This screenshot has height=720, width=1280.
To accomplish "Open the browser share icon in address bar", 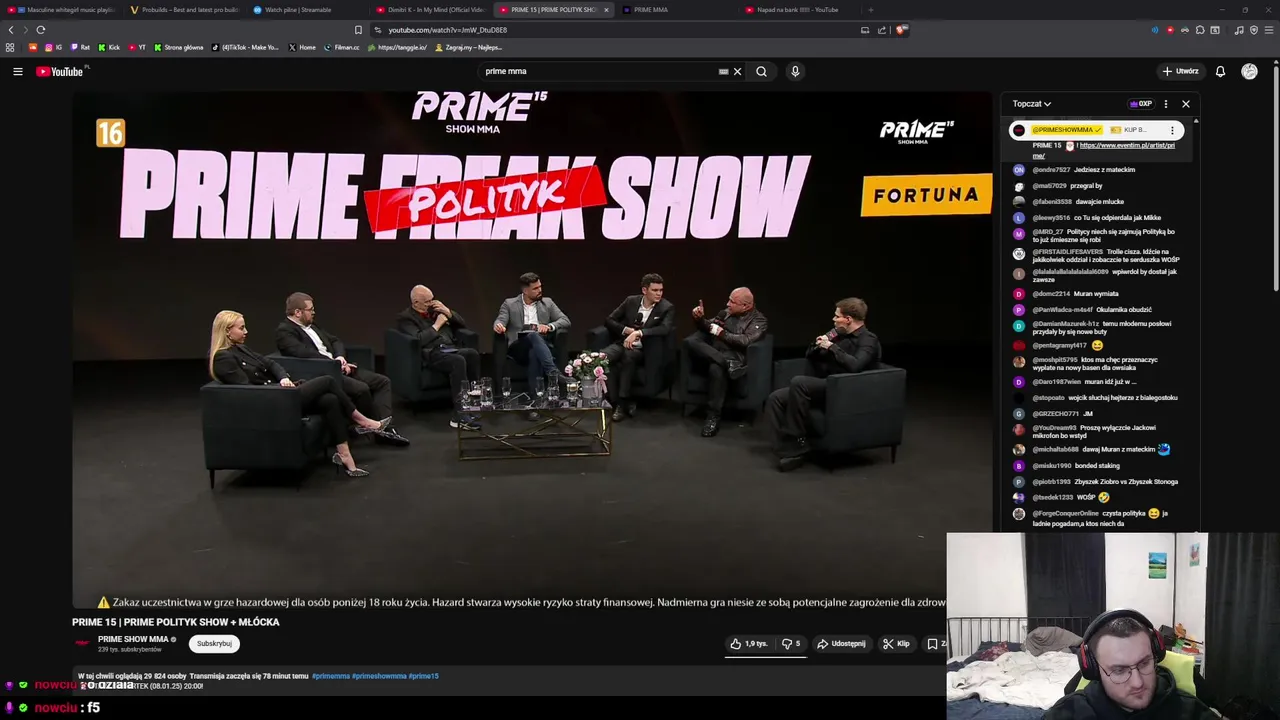I will pyautogui.click(x=882, y=30).
